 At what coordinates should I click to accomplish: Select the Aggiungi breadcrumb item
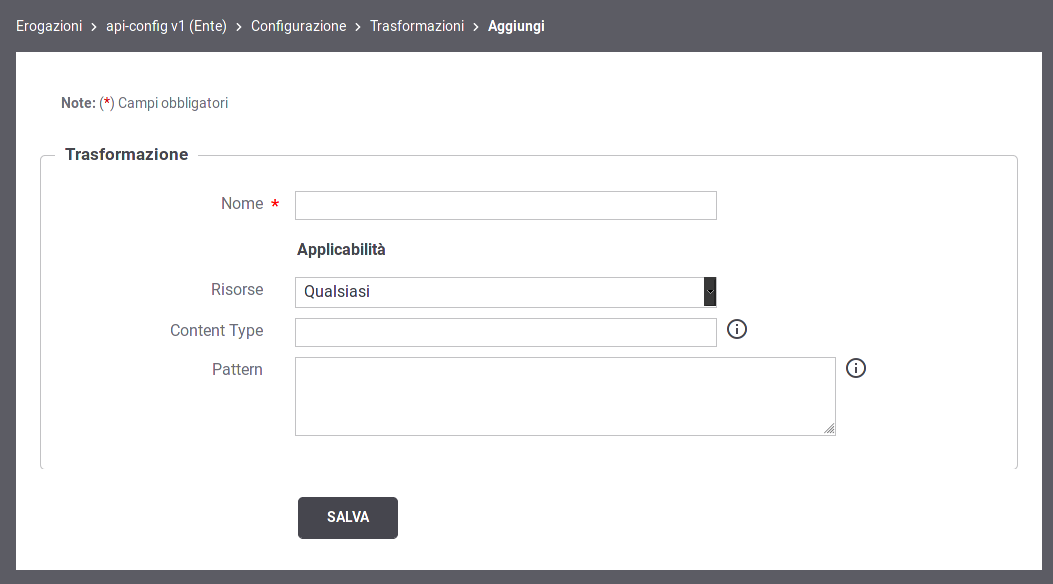[516, 26]
